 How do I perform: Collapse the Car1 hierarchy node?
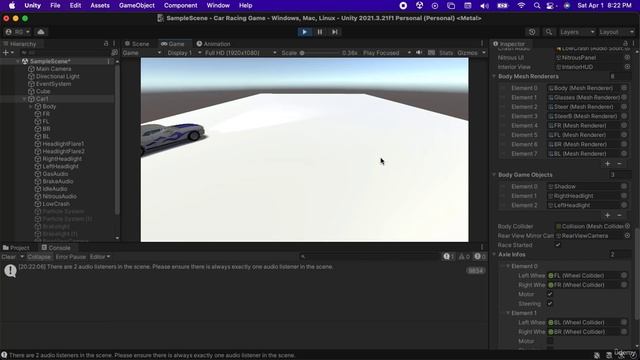coord(24,99)
